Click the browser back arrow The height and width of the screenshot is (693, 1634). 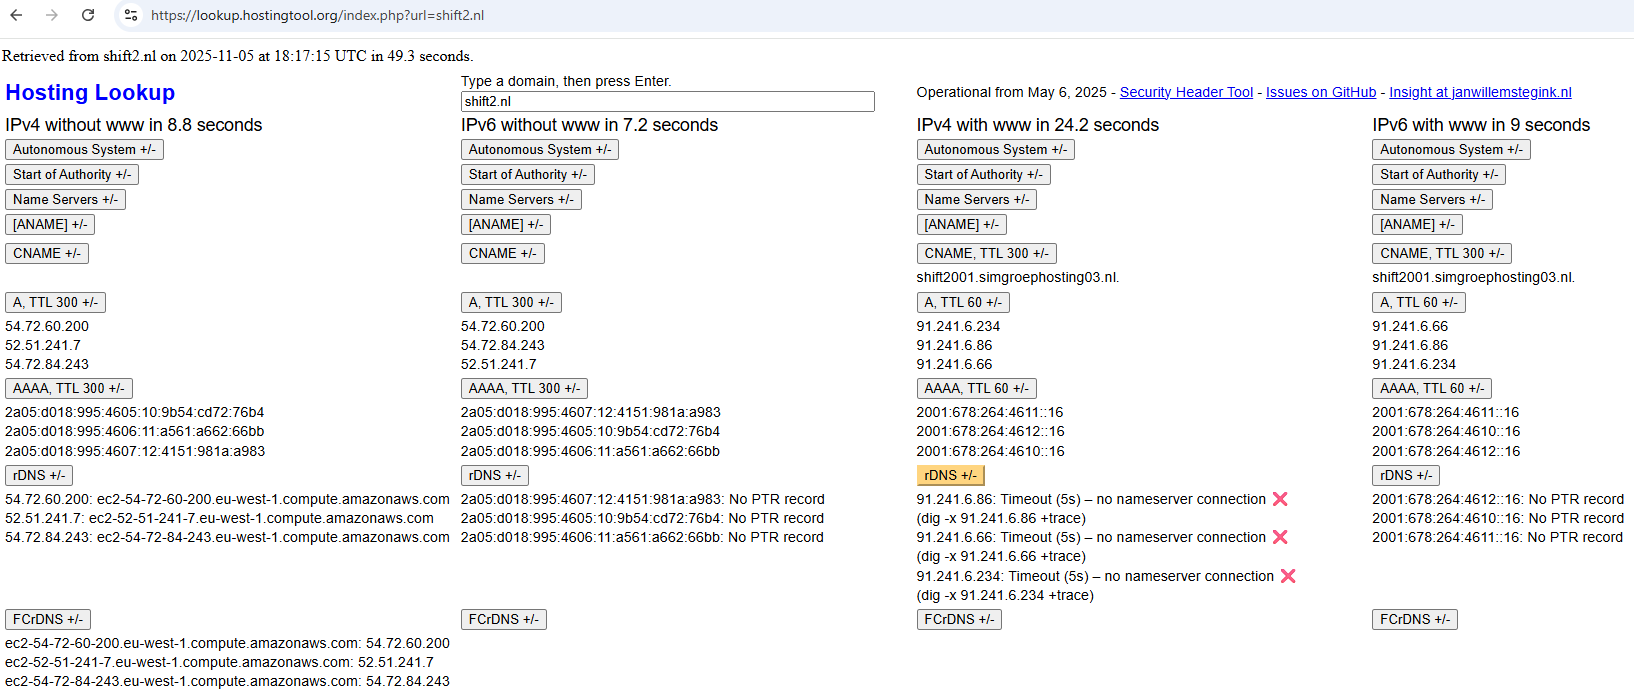pyautogui.click(x=16, y=15)
